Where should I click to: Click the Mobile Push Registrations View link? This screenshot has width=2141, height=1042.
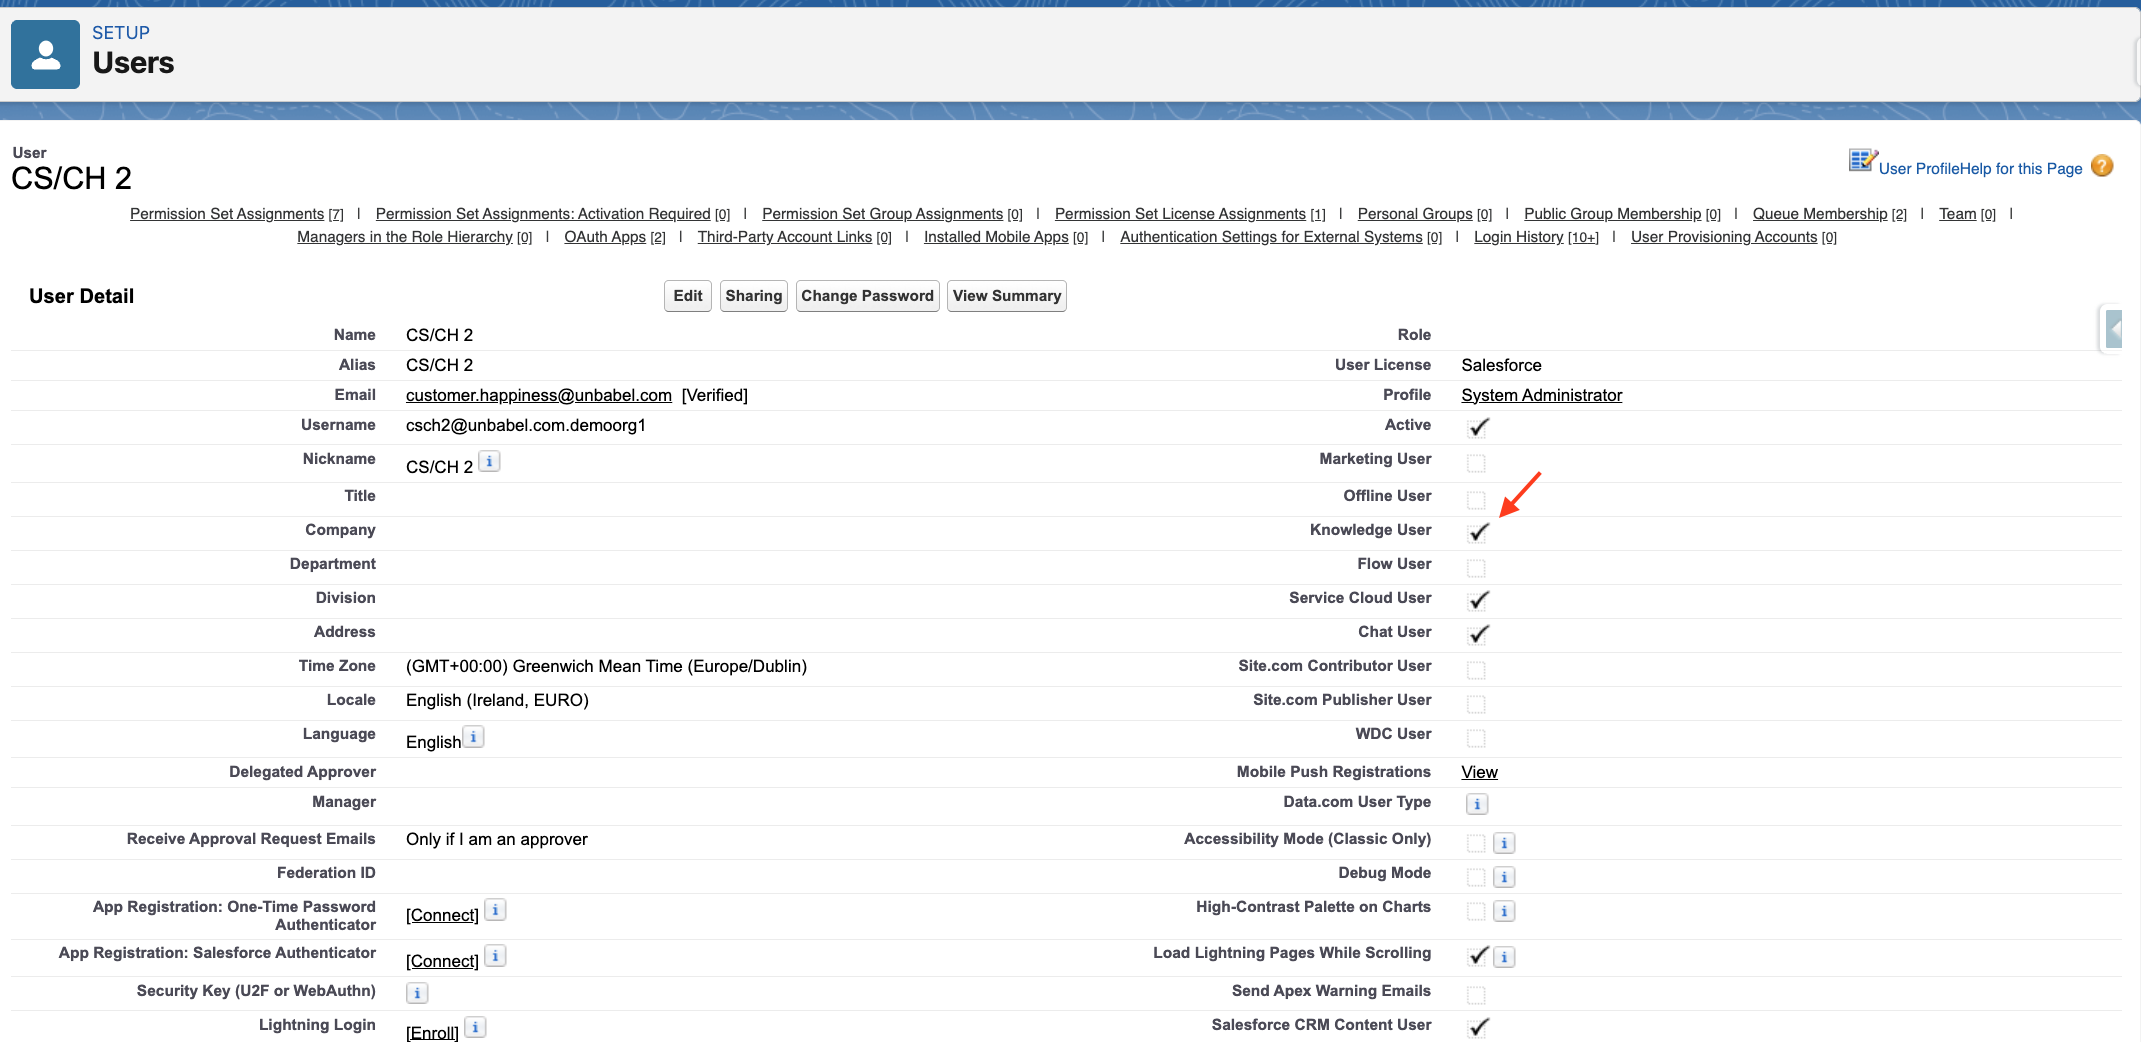(x=1480, y=772)
